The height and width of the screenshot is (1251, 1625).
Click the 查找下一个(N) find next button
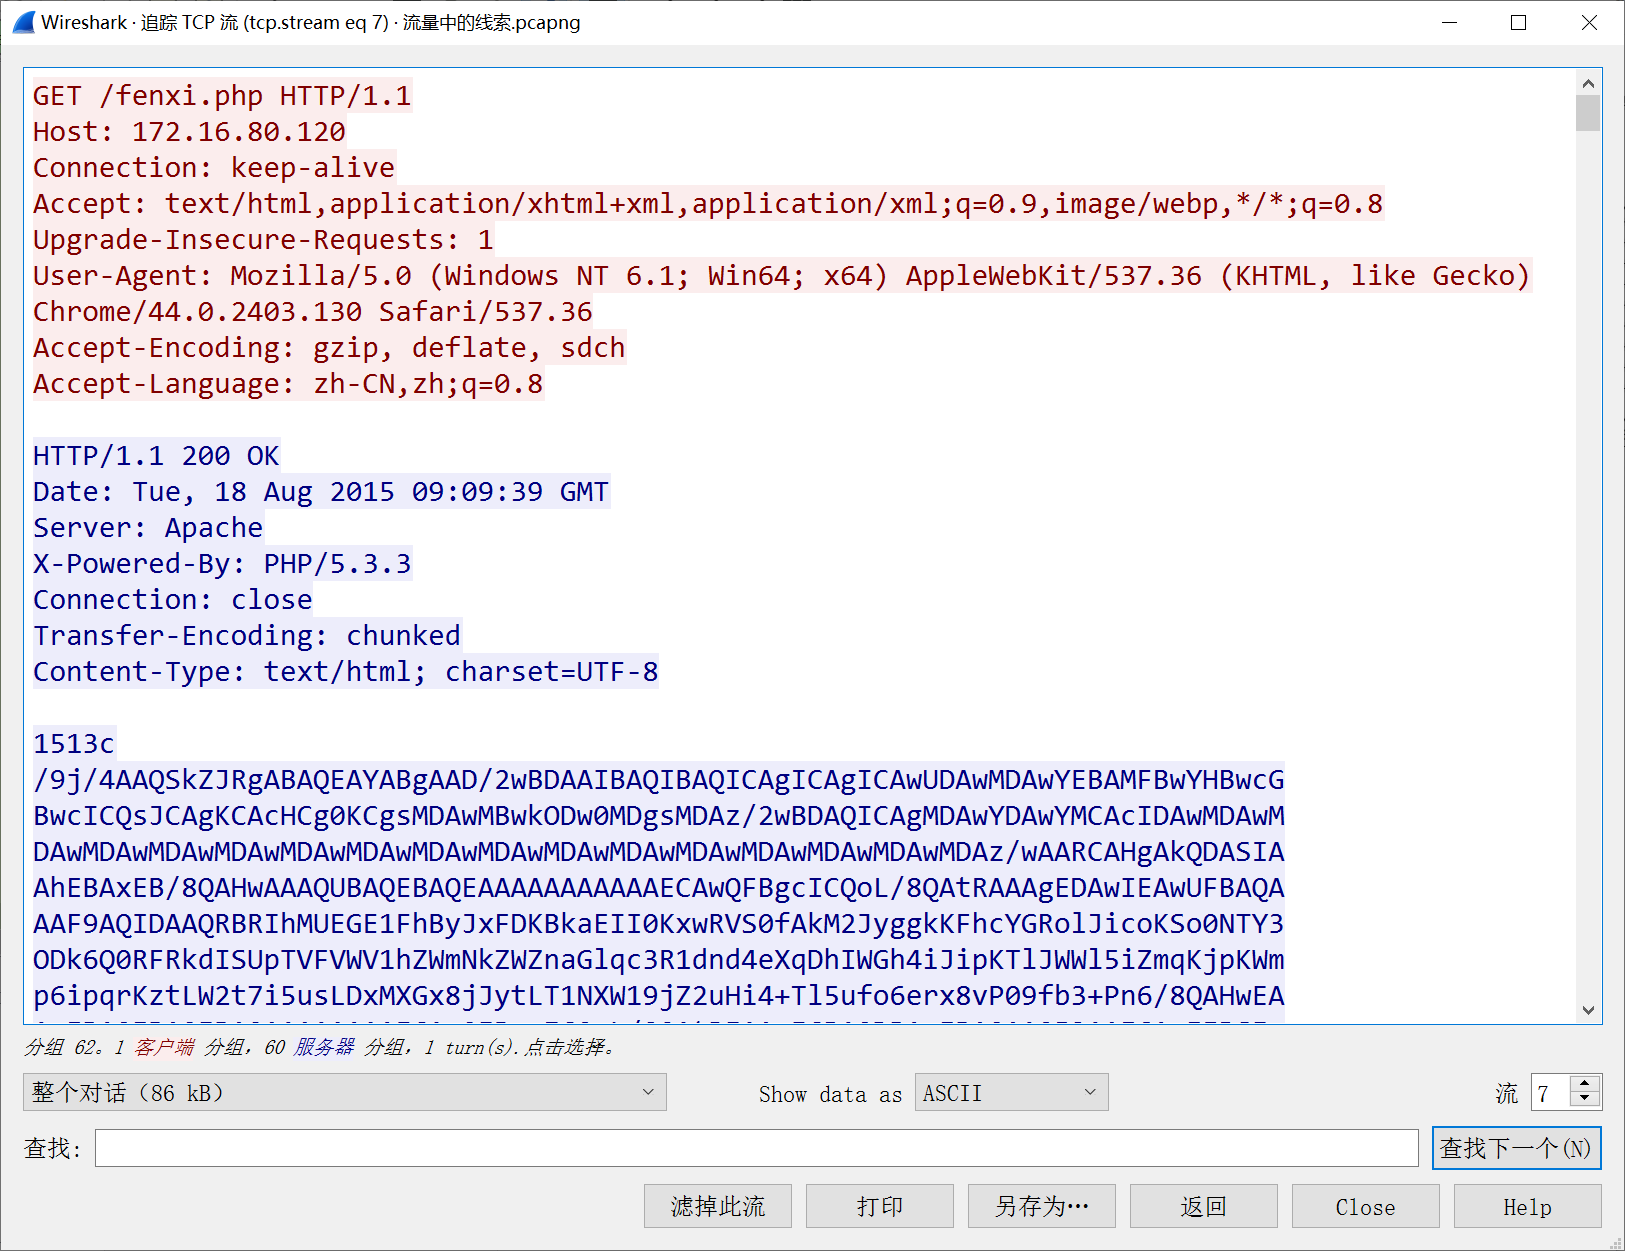[x=1516, y=1148]
